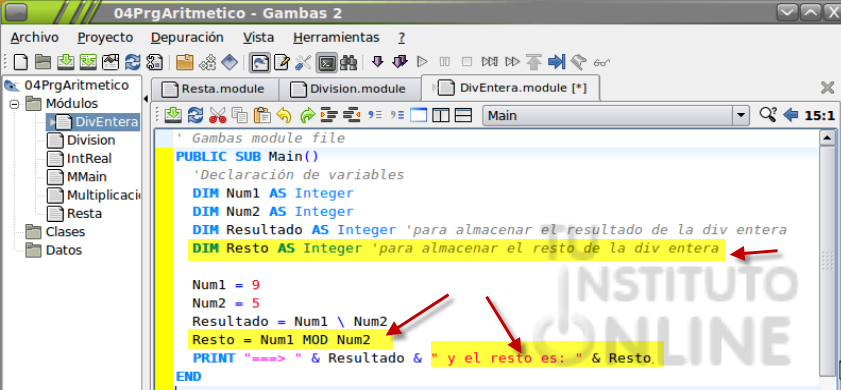Image resolution: width=841 pixels, height=390 pixels.
Task: Click the Unindent lines icon
Action: tap(351, 115)
